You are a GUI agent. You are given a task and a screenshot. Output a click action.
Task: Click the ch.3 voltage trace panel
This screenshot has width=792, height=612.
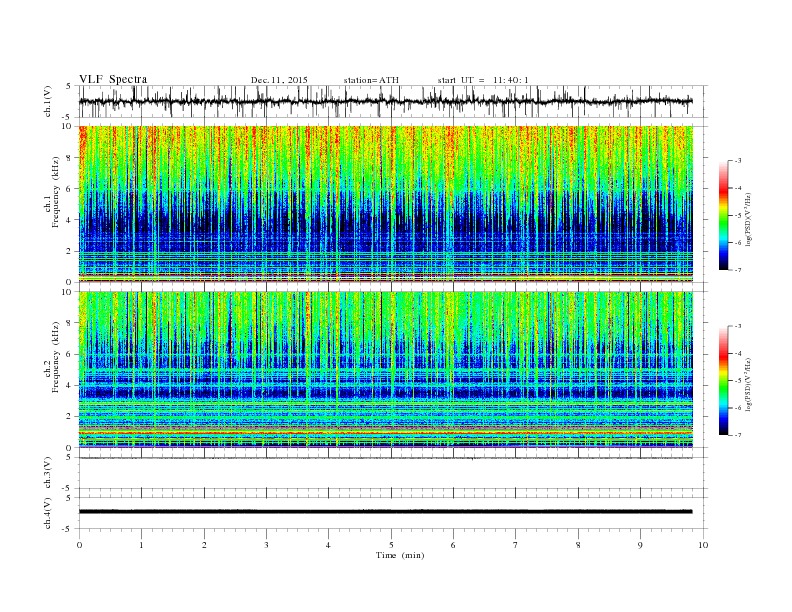click(x=393, y=473)
